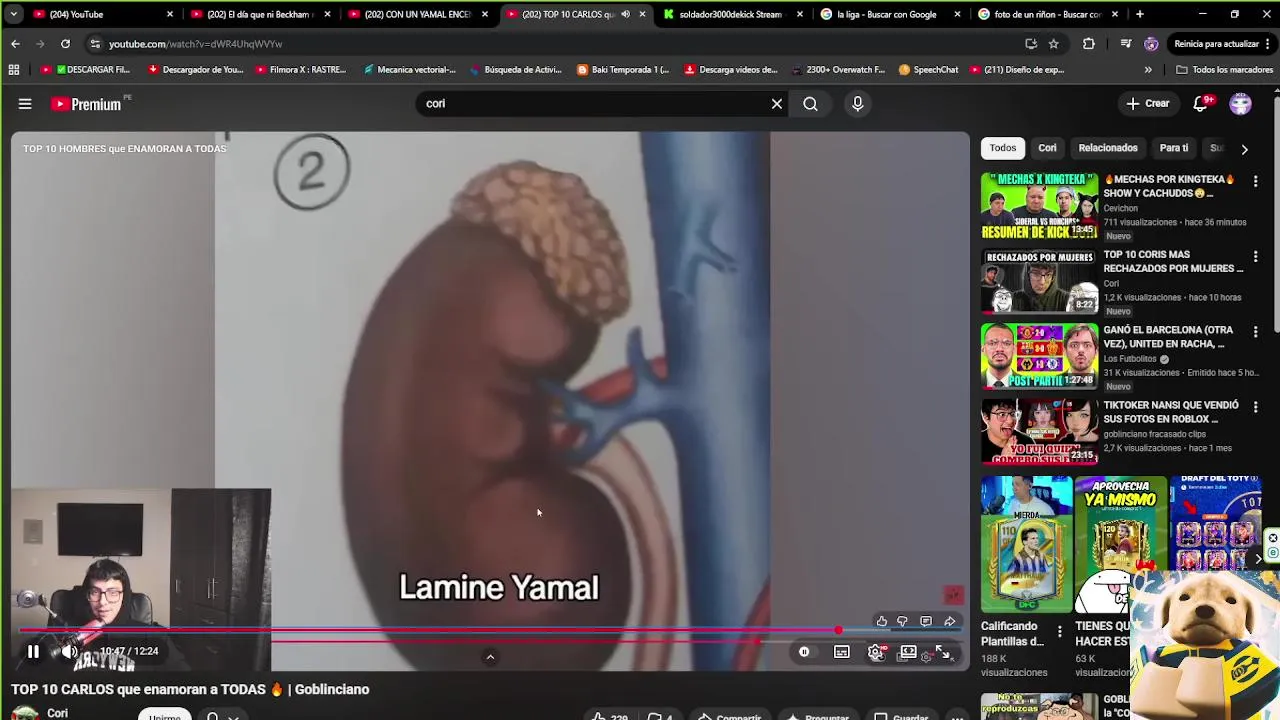Clear the search box with the X icon
1280x720 pixels.
[x=776, y=103]
